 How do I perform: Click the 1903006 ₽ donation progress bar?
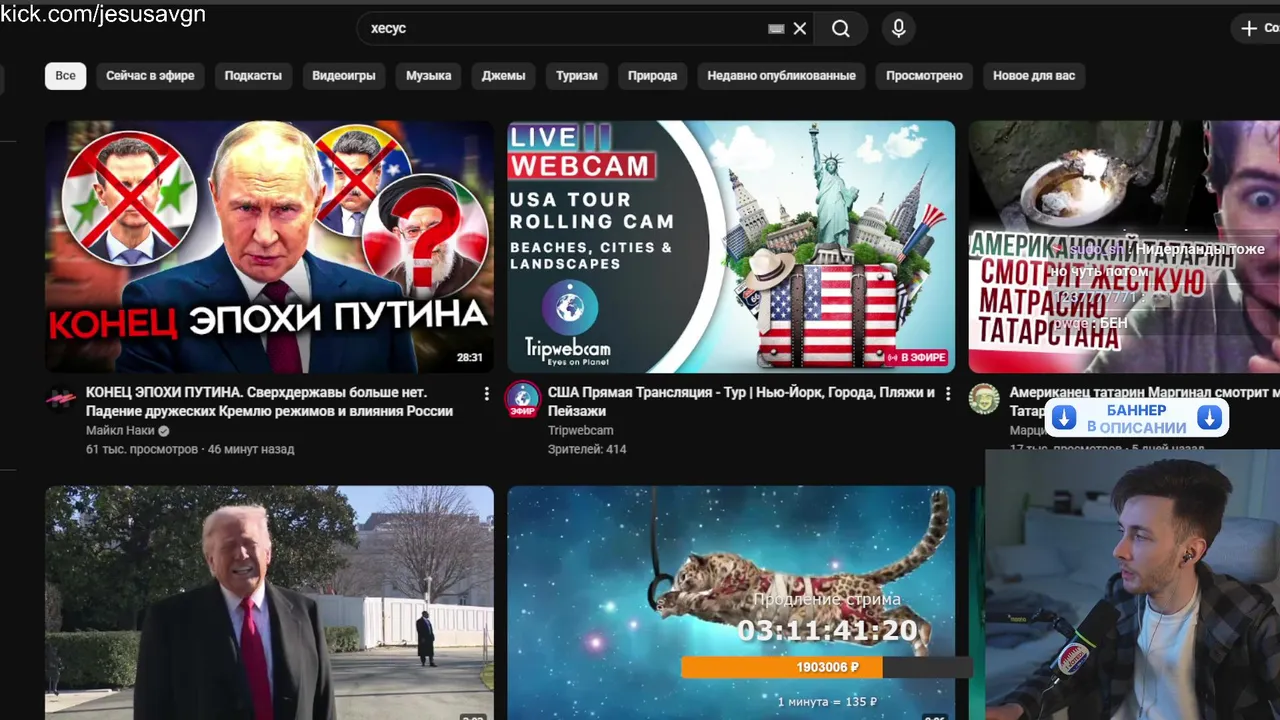[x=826, y=667]
